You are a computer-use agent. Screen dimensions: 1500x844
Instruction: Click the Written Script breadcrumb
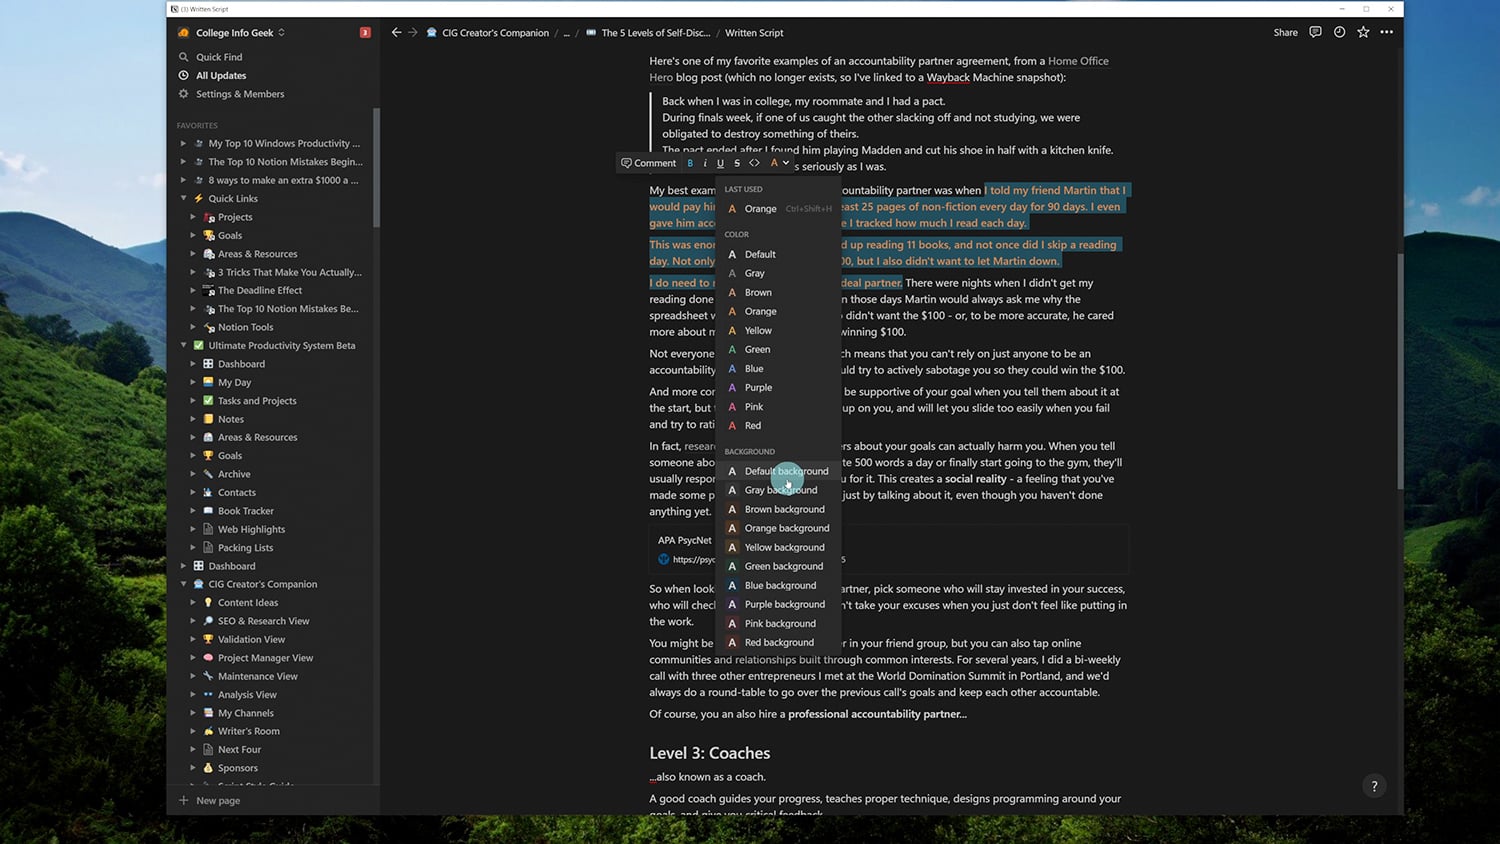click(754, 32)
